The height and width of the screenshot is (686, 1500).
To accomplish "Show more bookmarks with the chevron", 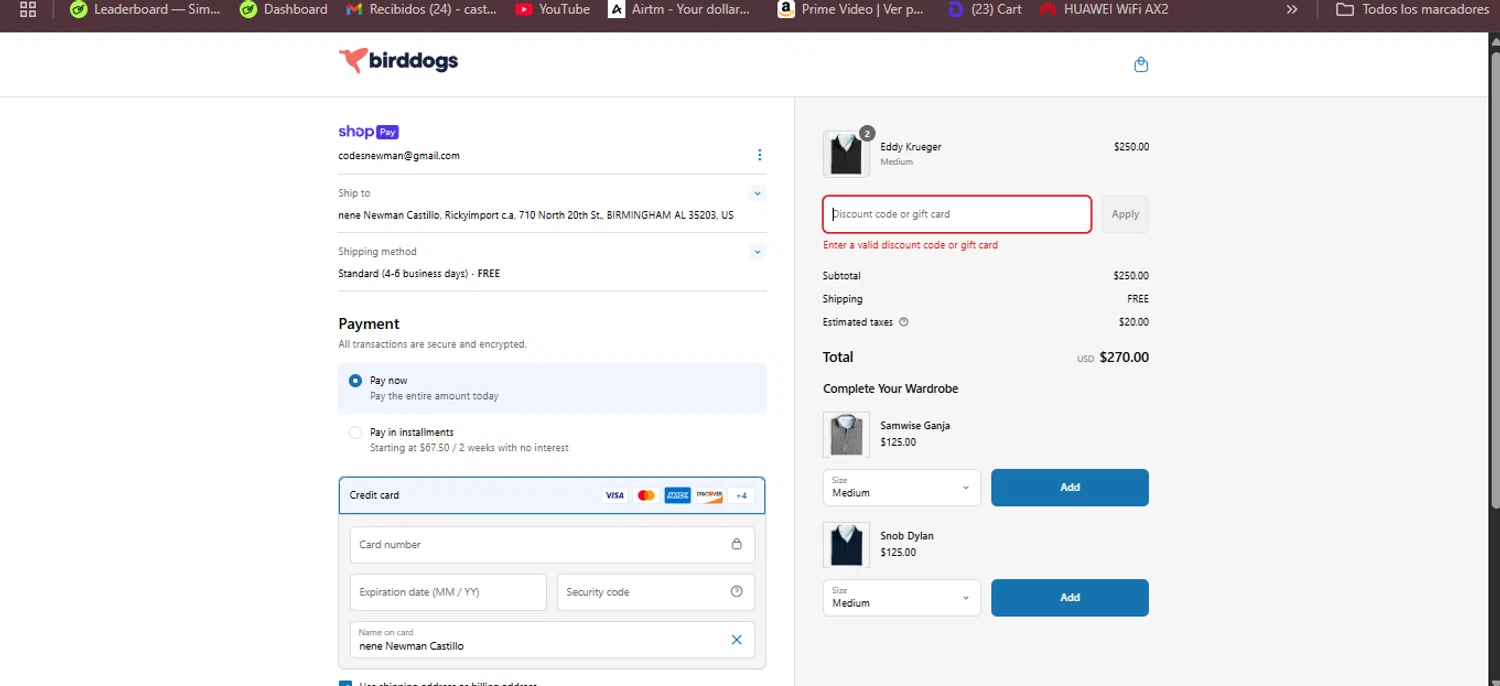I will [x=1292, y=9].
